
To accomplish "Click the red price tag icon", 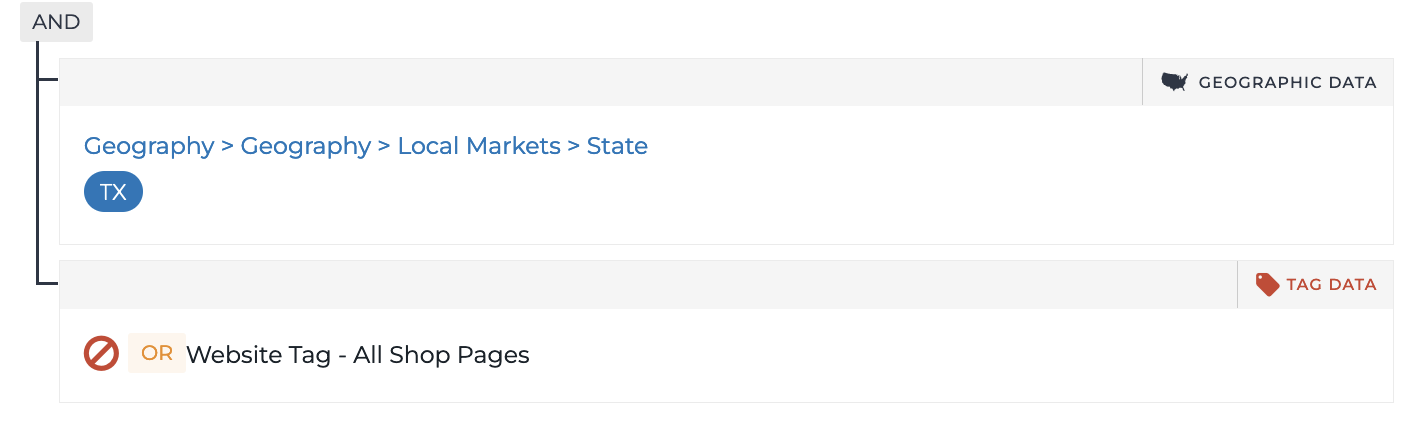I will pyautogui.click(x=1267, y=285).
